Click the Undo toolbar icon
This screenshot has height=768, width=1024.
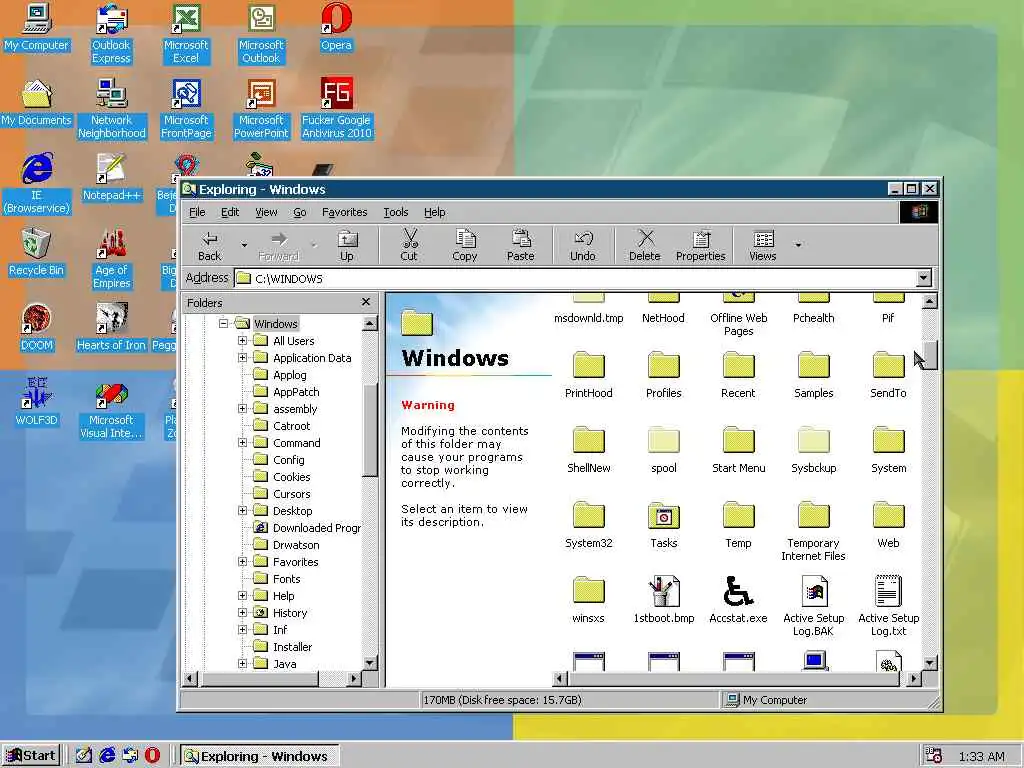pyautogui.click(x=583, y=245)
